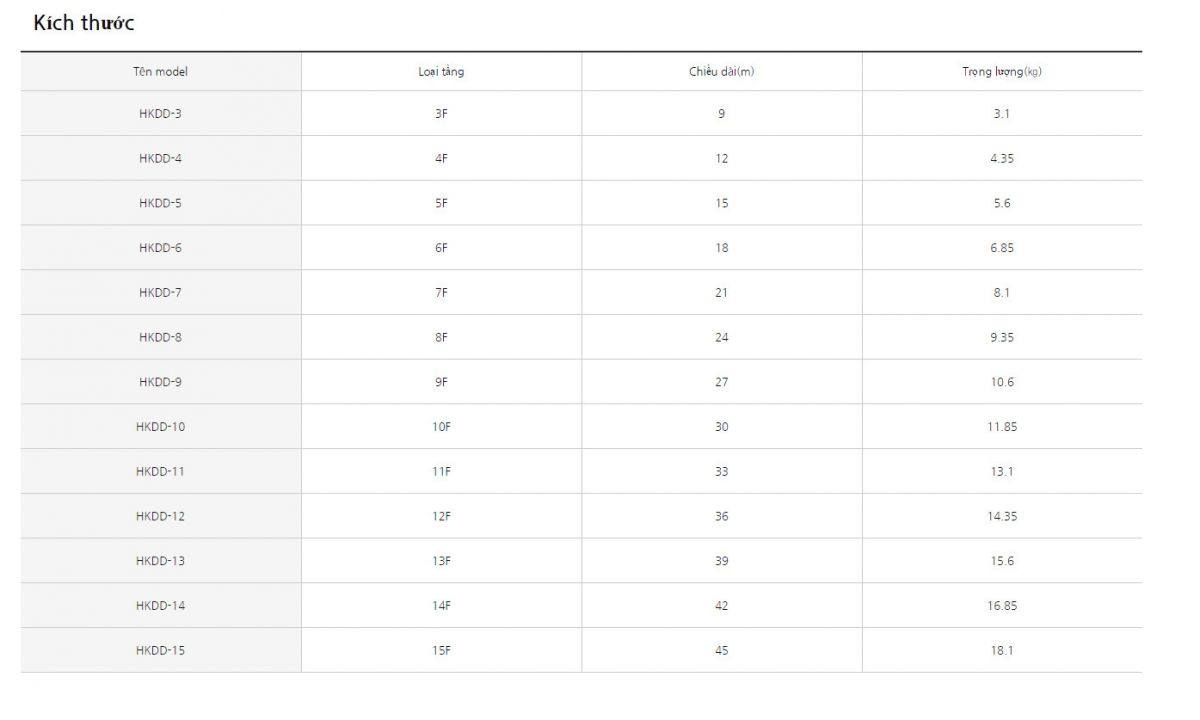Select the weight value 16.85

(1001, 606)
